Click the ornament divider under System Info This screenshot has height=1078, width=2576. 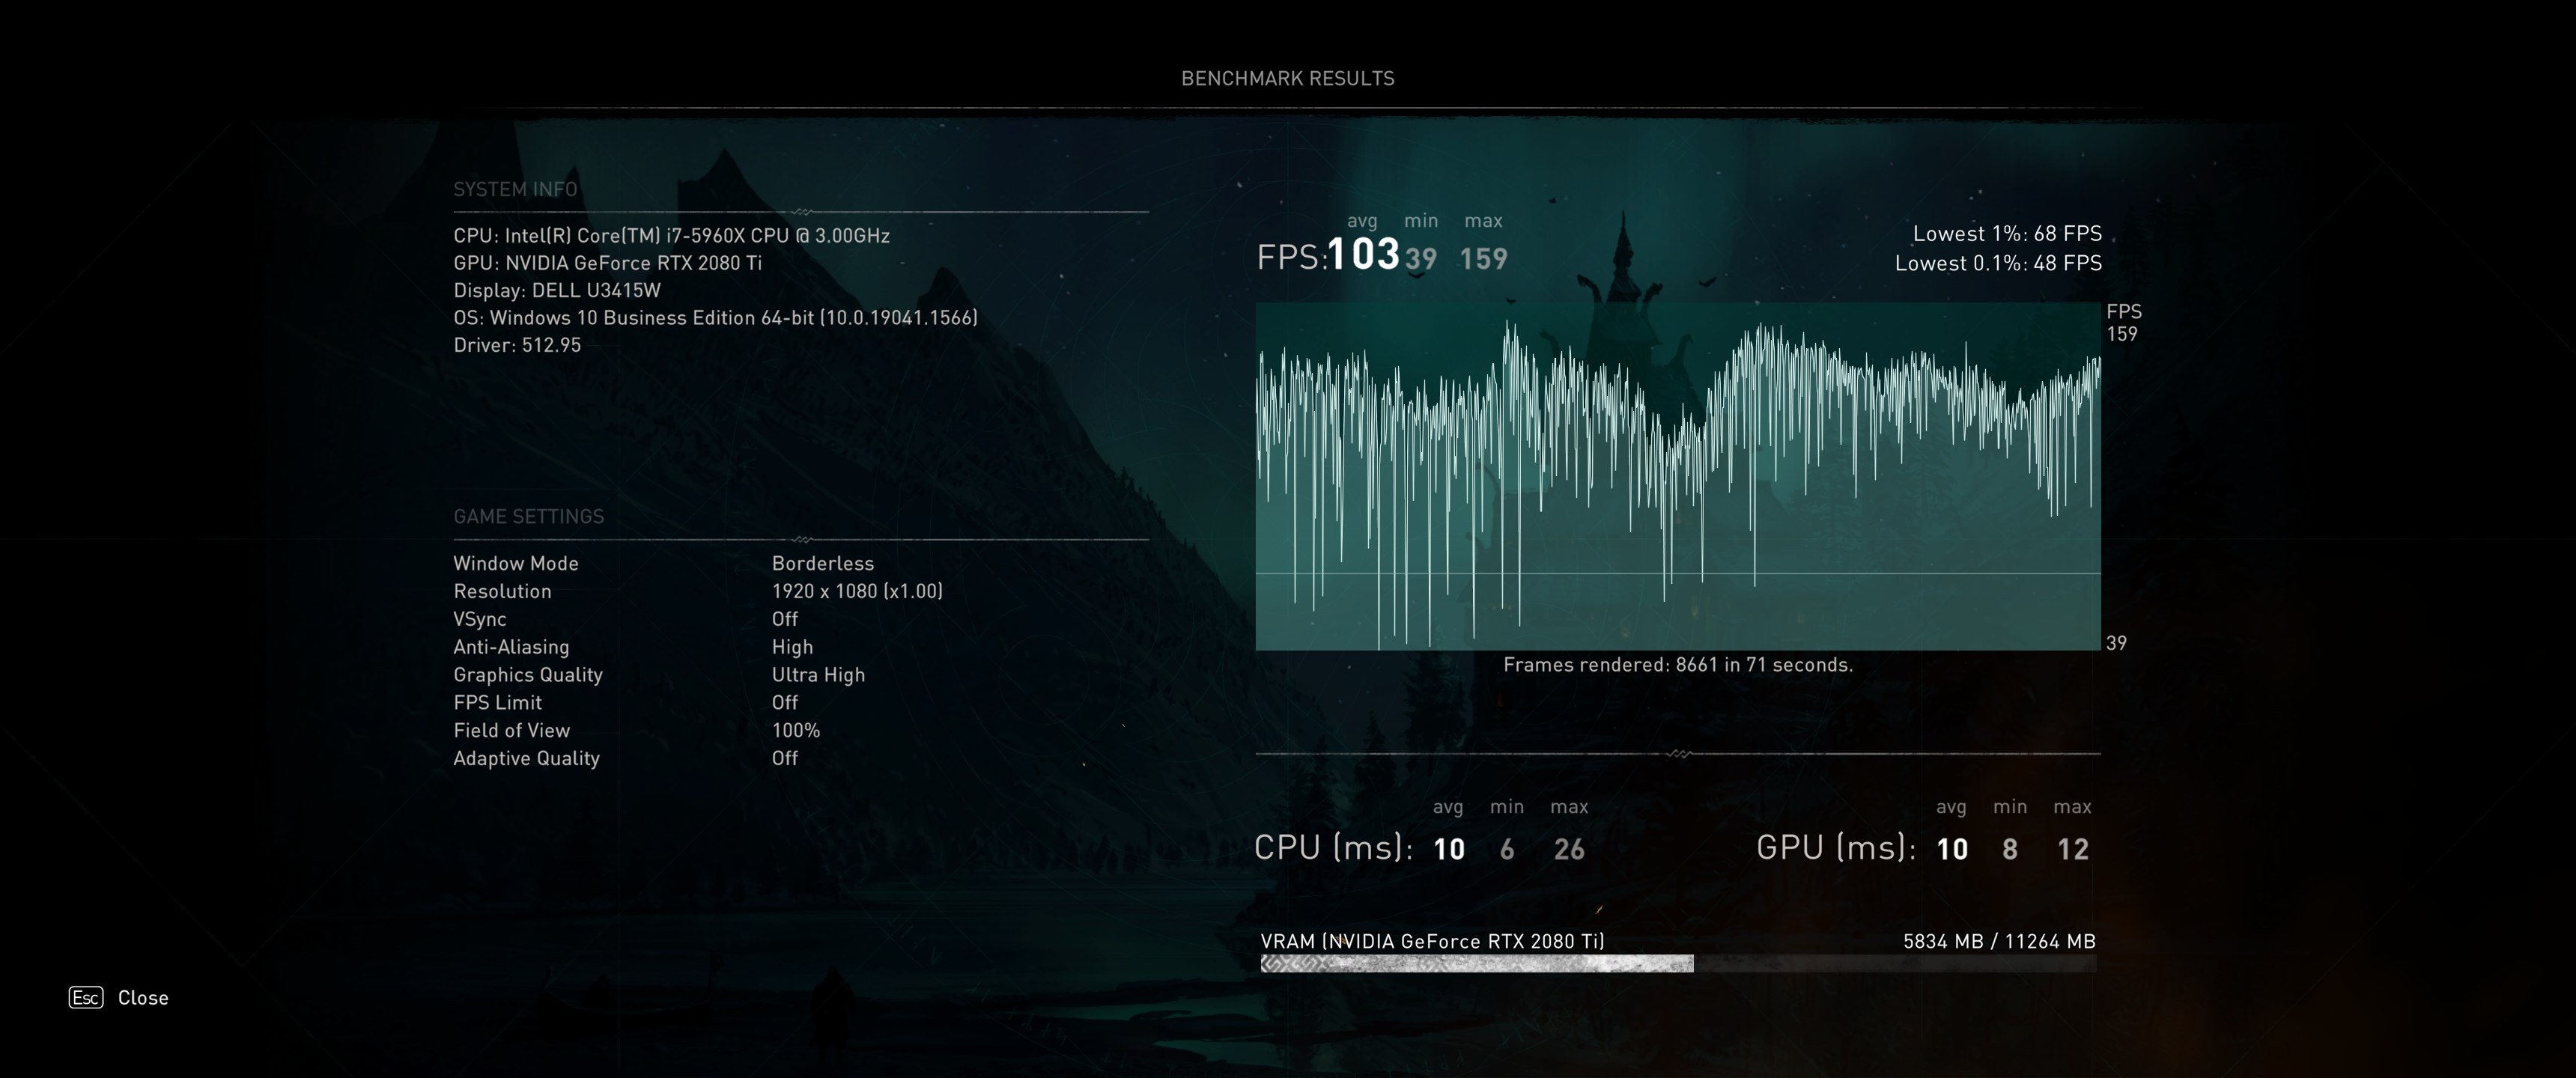pyautogui.click(x=801, y=212)
